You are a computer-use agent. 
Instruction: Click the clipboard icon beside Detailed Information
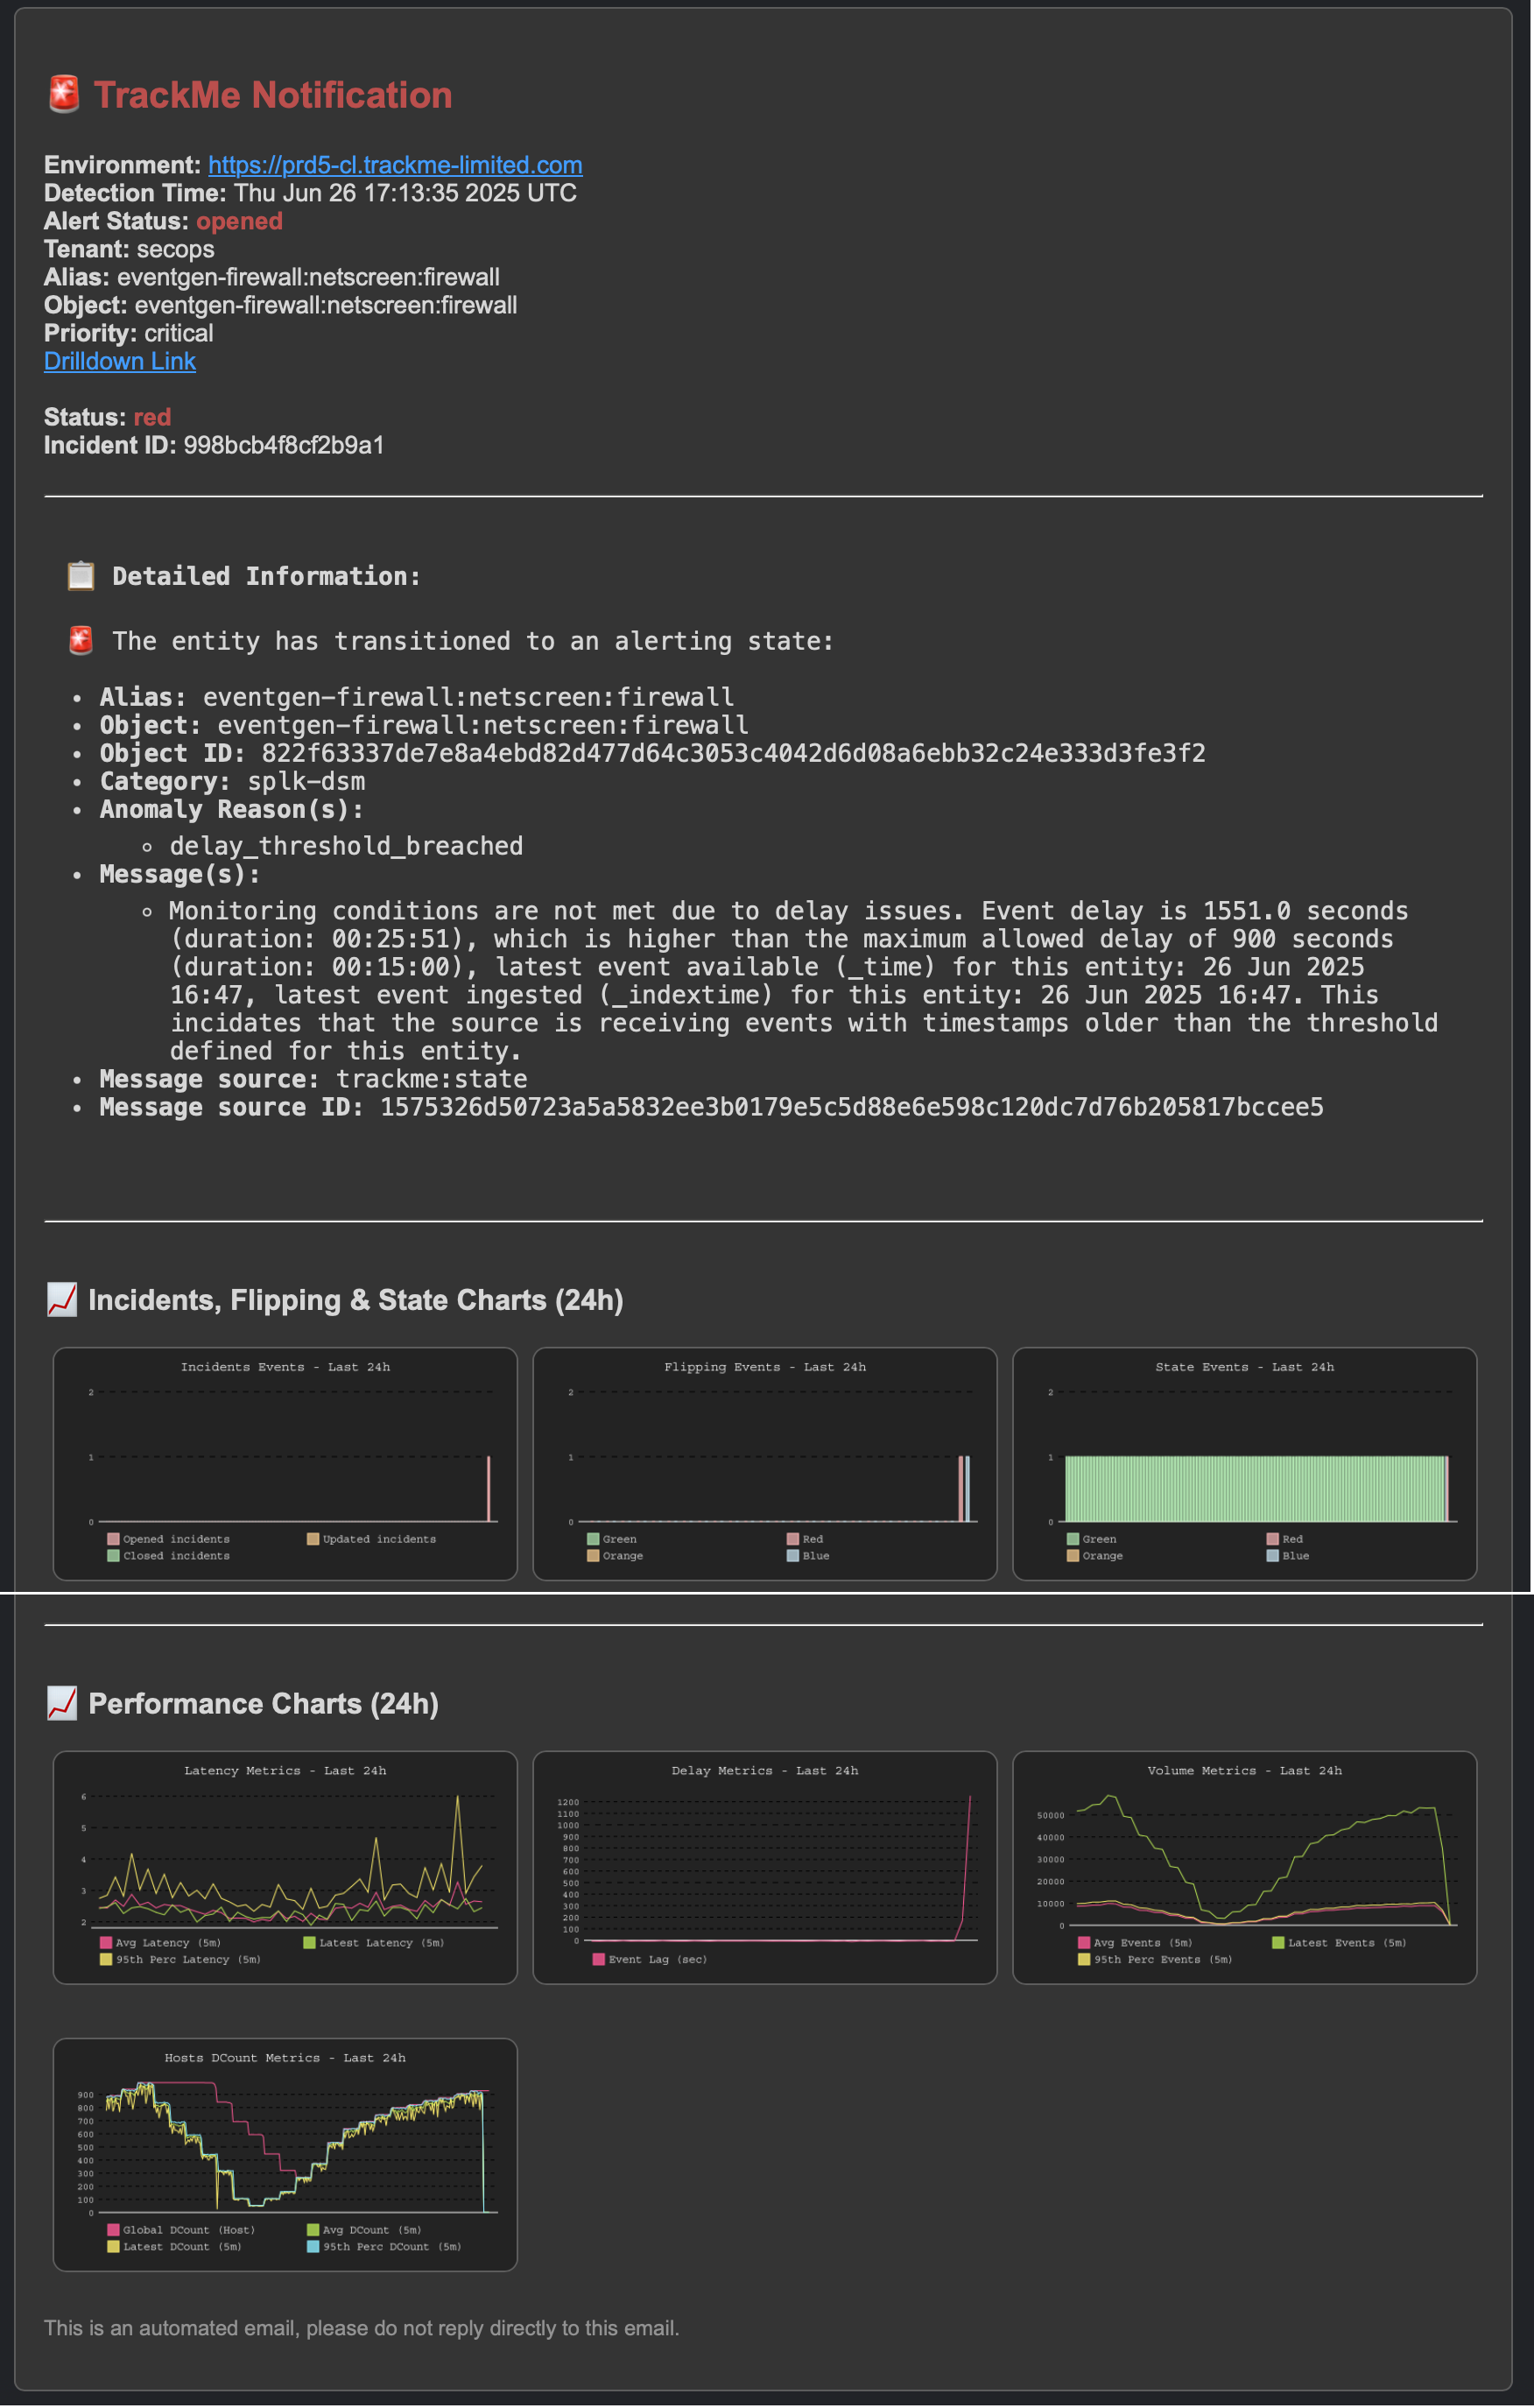click(x=81, y=576)
